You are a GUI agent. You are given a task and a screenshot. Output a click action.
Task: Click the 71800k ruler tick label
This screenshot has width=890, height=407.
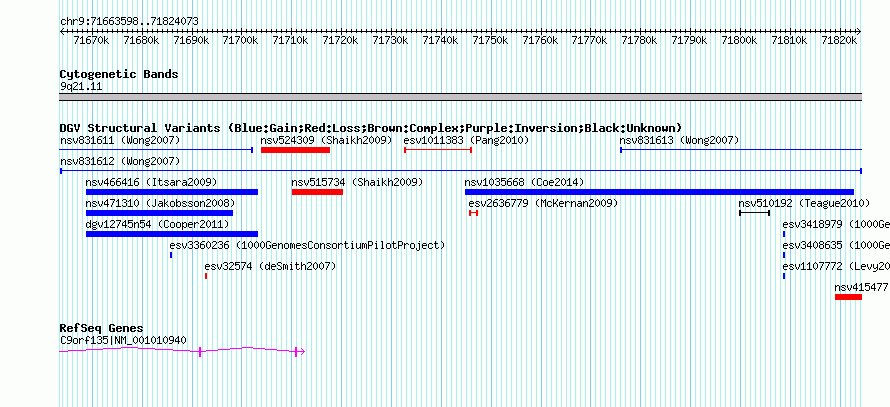(x=740, y=40)
